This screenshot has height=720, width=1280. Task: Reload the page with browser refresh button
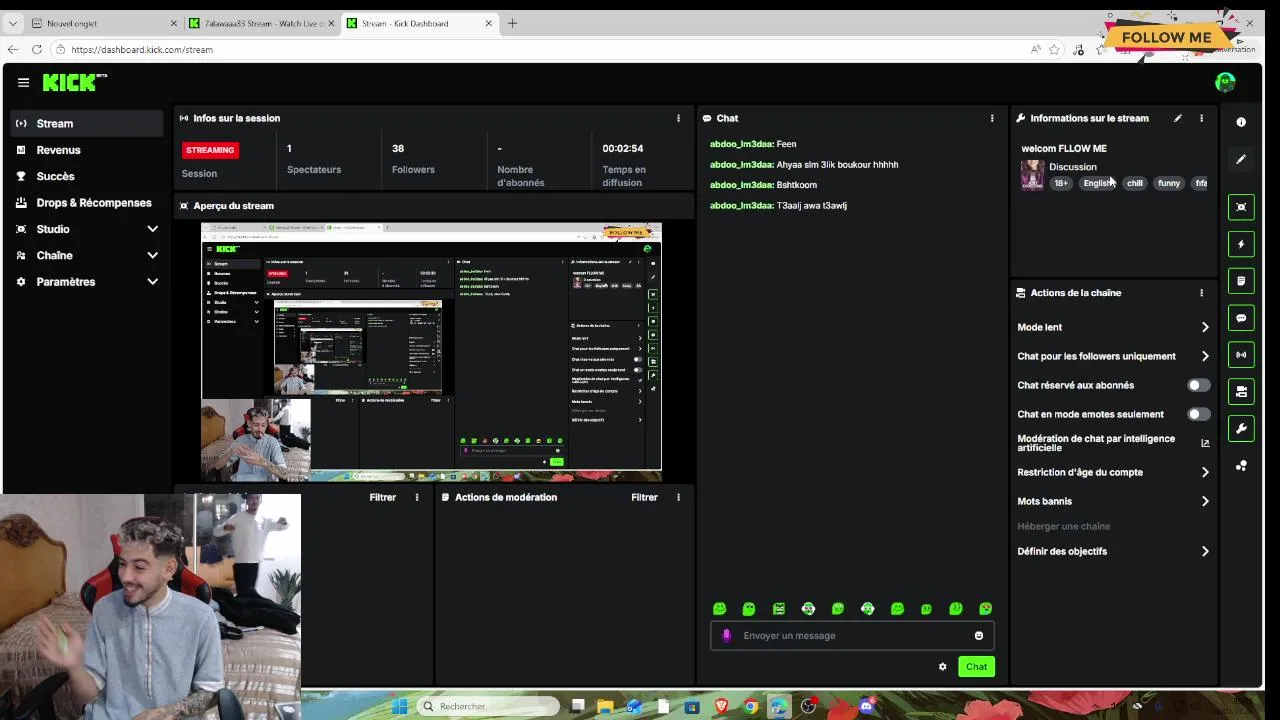[37, 49]
